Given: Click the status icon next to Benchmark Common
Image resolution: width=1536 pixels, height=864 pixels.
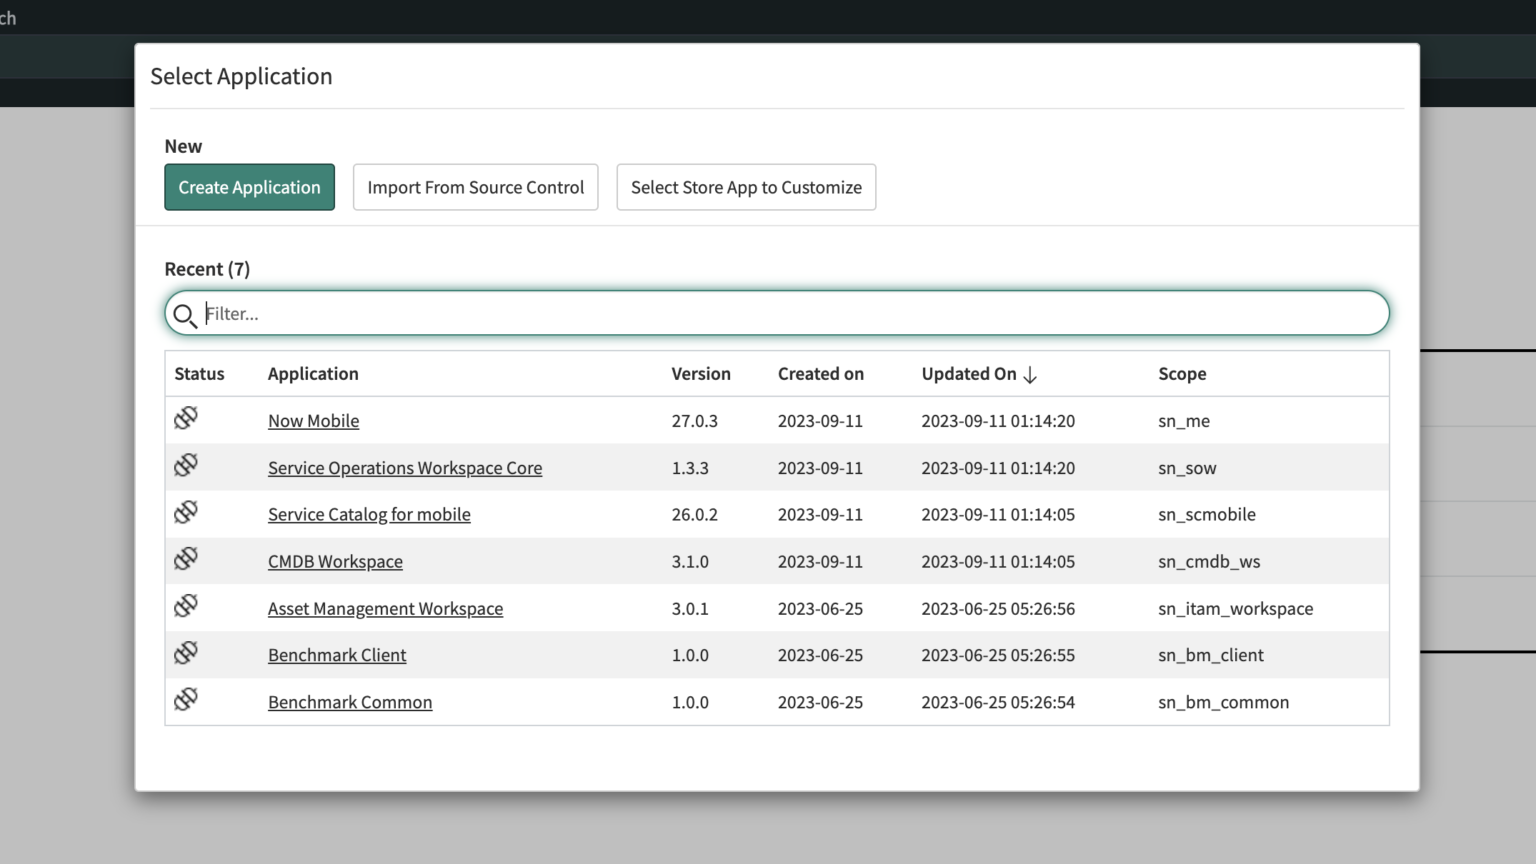Looking at the screenshot, I should [x=186, y=698].
